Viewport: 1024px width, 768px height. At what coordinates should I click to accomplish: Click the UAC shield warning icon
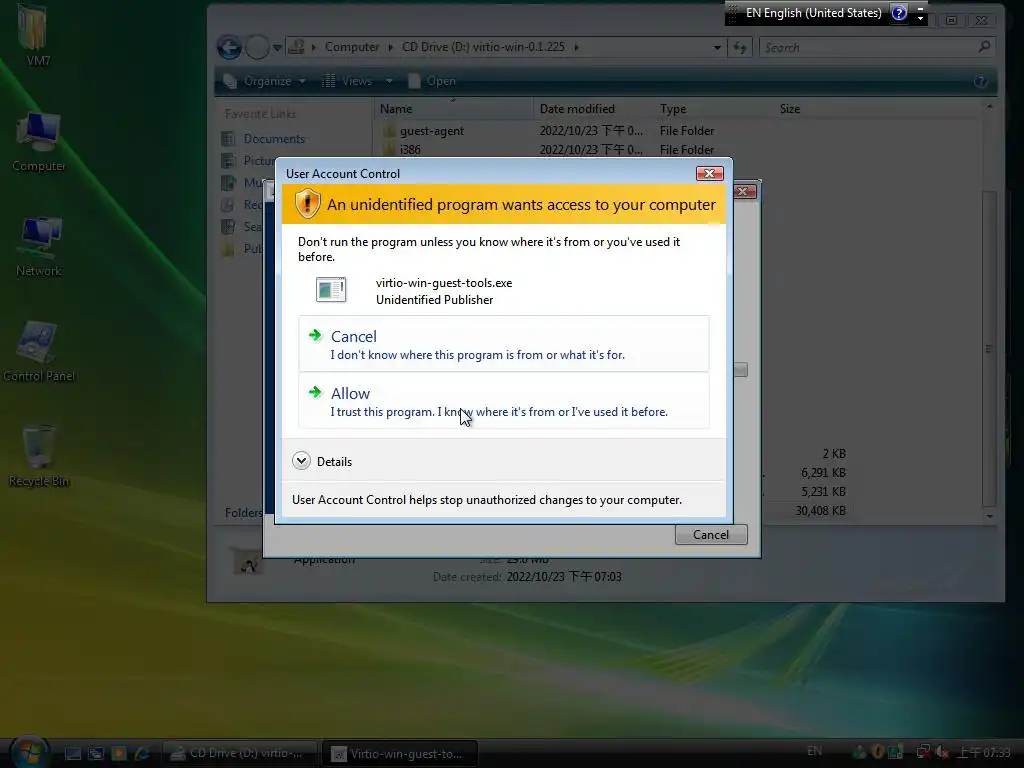click(307, 204)
